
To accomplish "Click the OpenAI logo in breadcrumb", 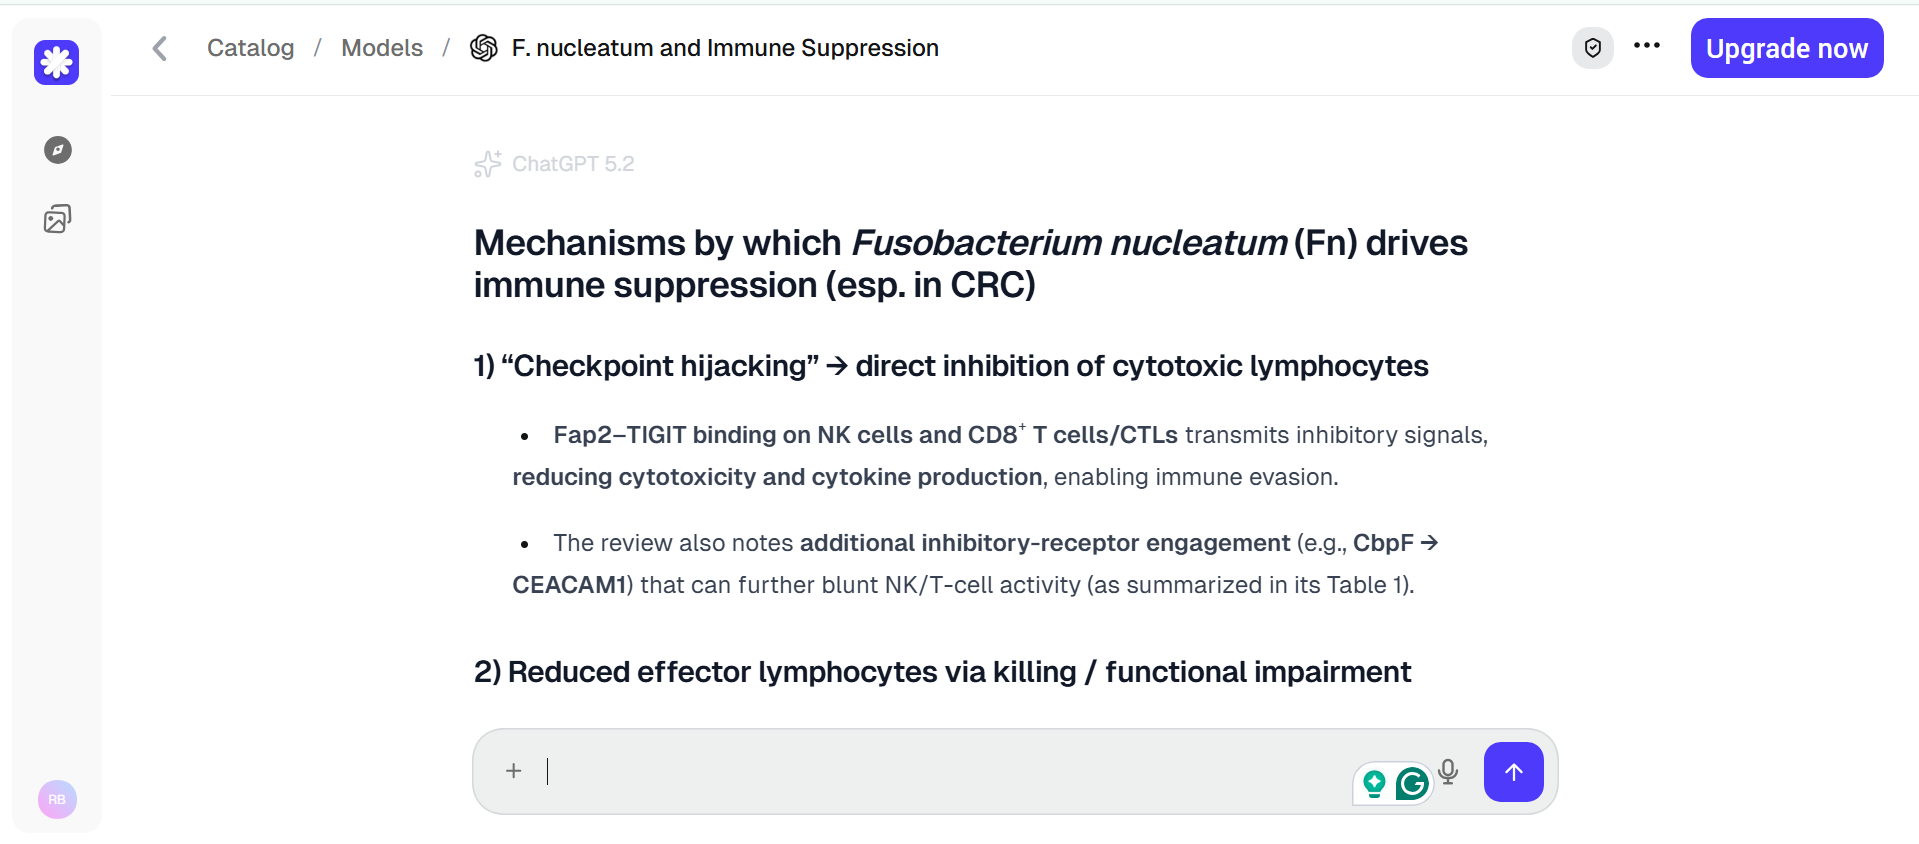I will [x=484, y=48].
